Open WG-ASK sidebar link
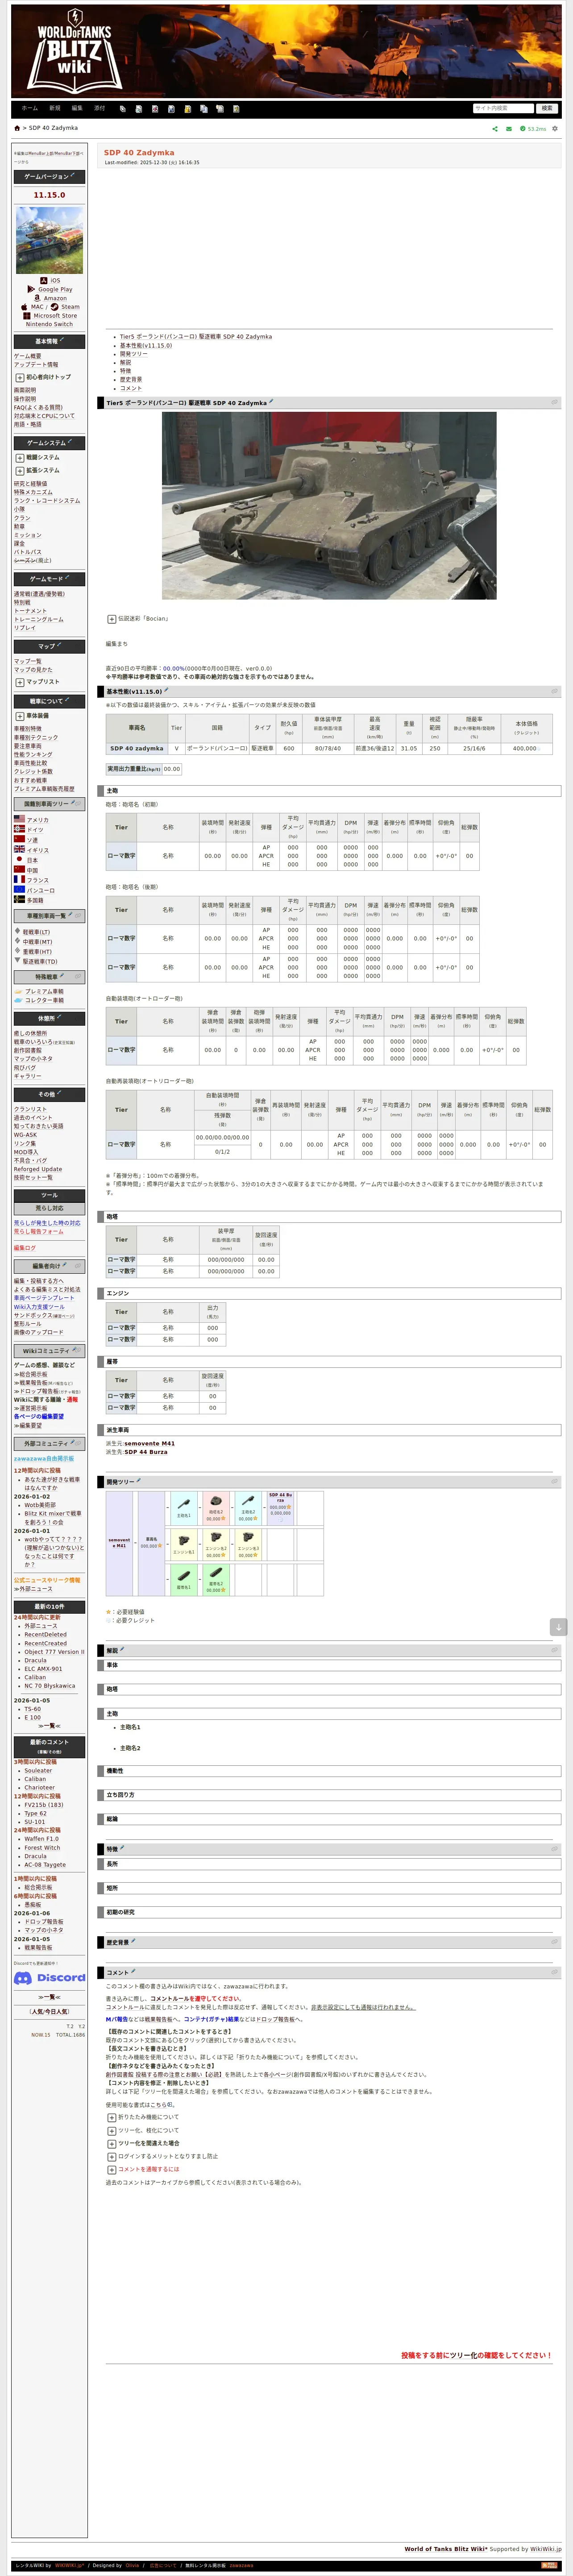This screenshot has width=573, height=2576. [x=25, y=1135]
